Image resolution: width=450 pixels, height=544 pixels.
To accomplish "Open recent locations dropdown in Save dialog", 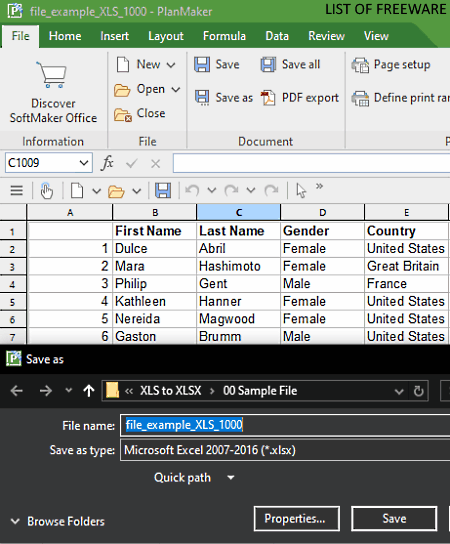I will pos(69,390).
